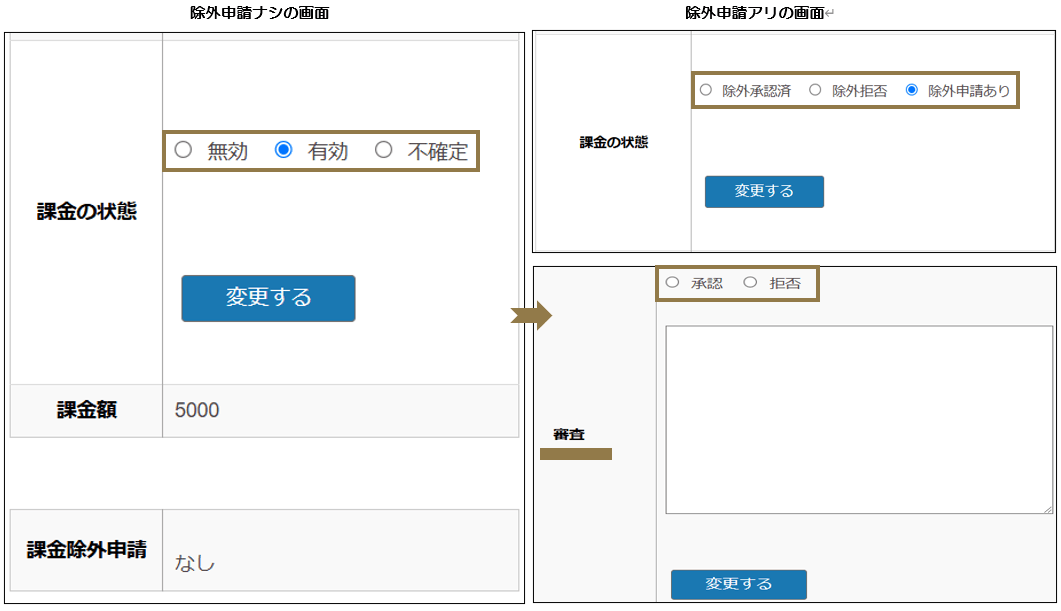Click 変更する button in left screen
The width and height of the screenshot is (1061, 611).
(x=268, y=298)
